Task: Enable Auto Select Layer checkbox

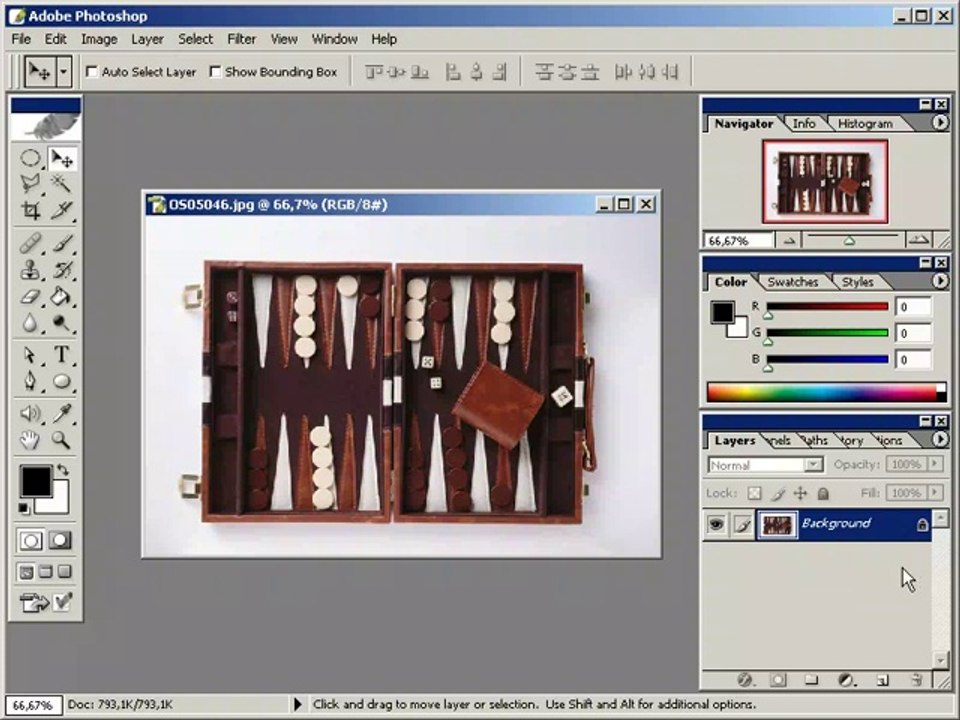Action: [92, 72]
